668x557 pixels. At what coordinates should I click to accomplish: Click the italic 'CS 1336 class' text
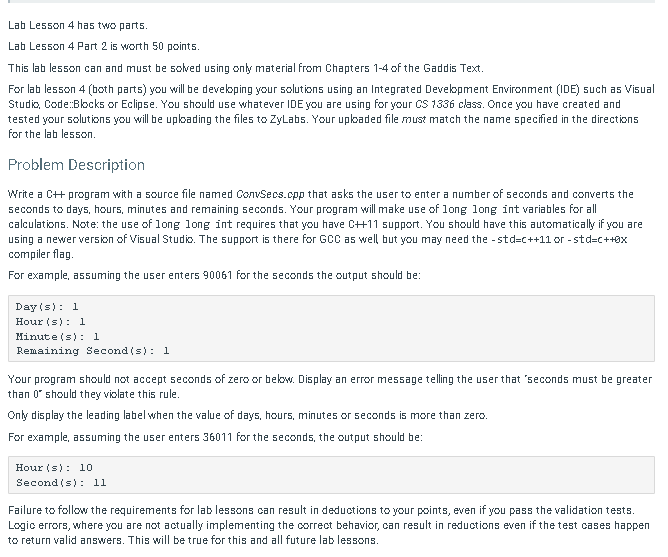pos(449,104)
